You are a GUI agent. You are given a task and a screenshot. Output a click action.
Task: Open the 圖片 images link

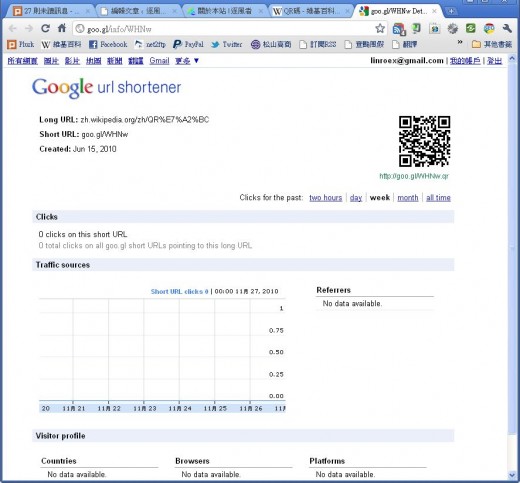pyautogui.click(x=51, y=61)
